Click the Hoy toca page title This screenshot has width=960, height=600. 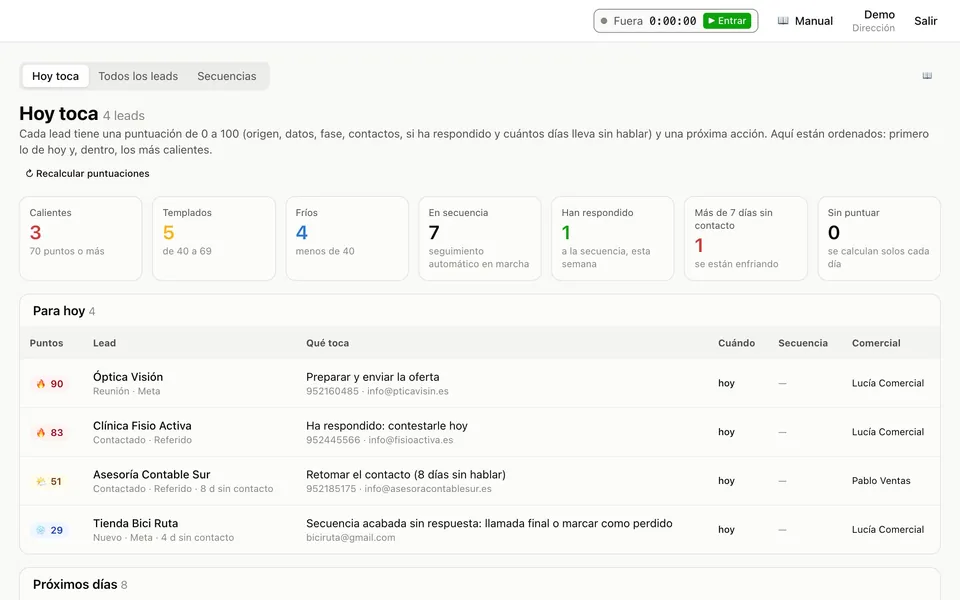[59, 114]
